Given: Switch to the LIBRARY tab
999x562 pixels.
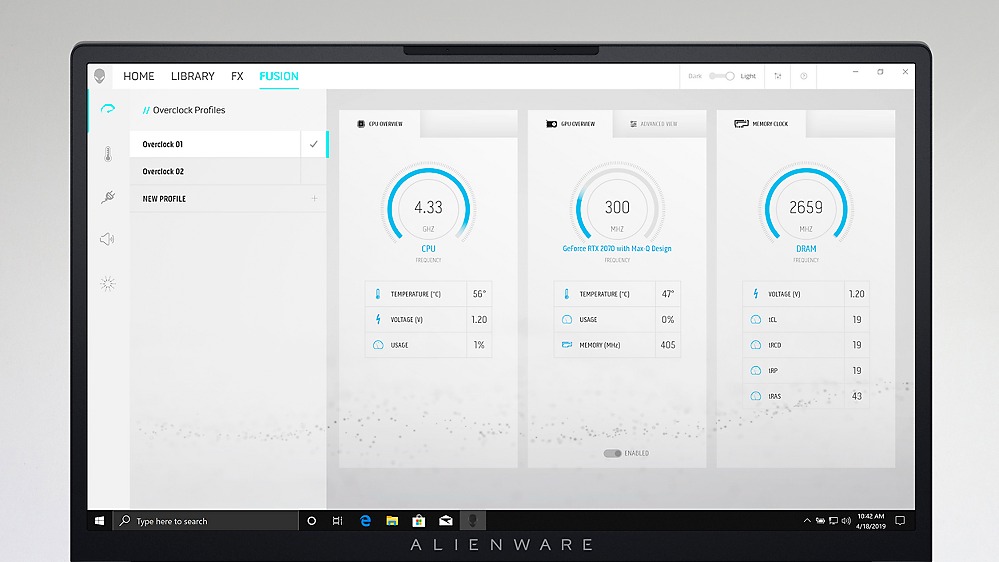Looking at the screenshot, I should (x=192, y=76).
